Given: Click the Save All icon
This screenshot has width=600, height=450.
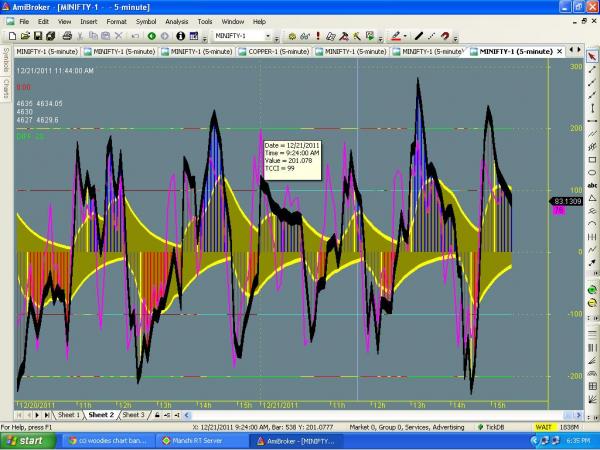Looking at the screenshot, I should (x=50, y=36).
